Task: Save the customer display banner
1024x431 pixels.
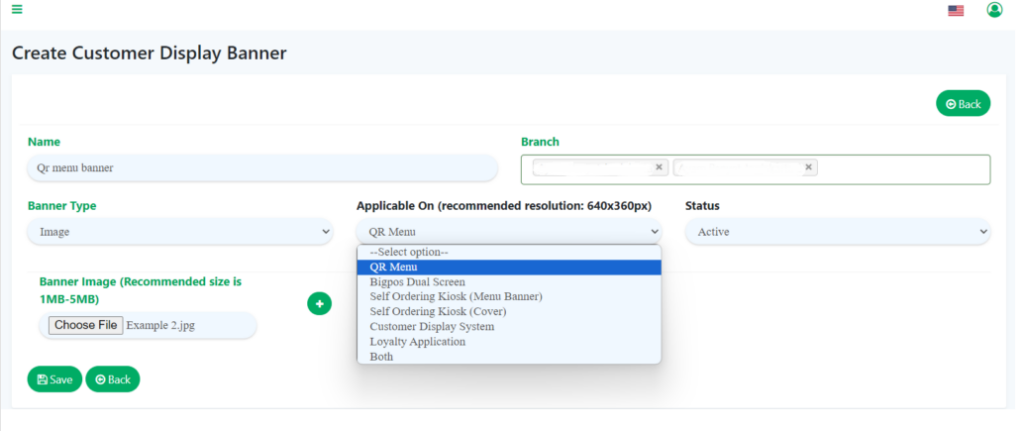Action: tap(54, 380)
